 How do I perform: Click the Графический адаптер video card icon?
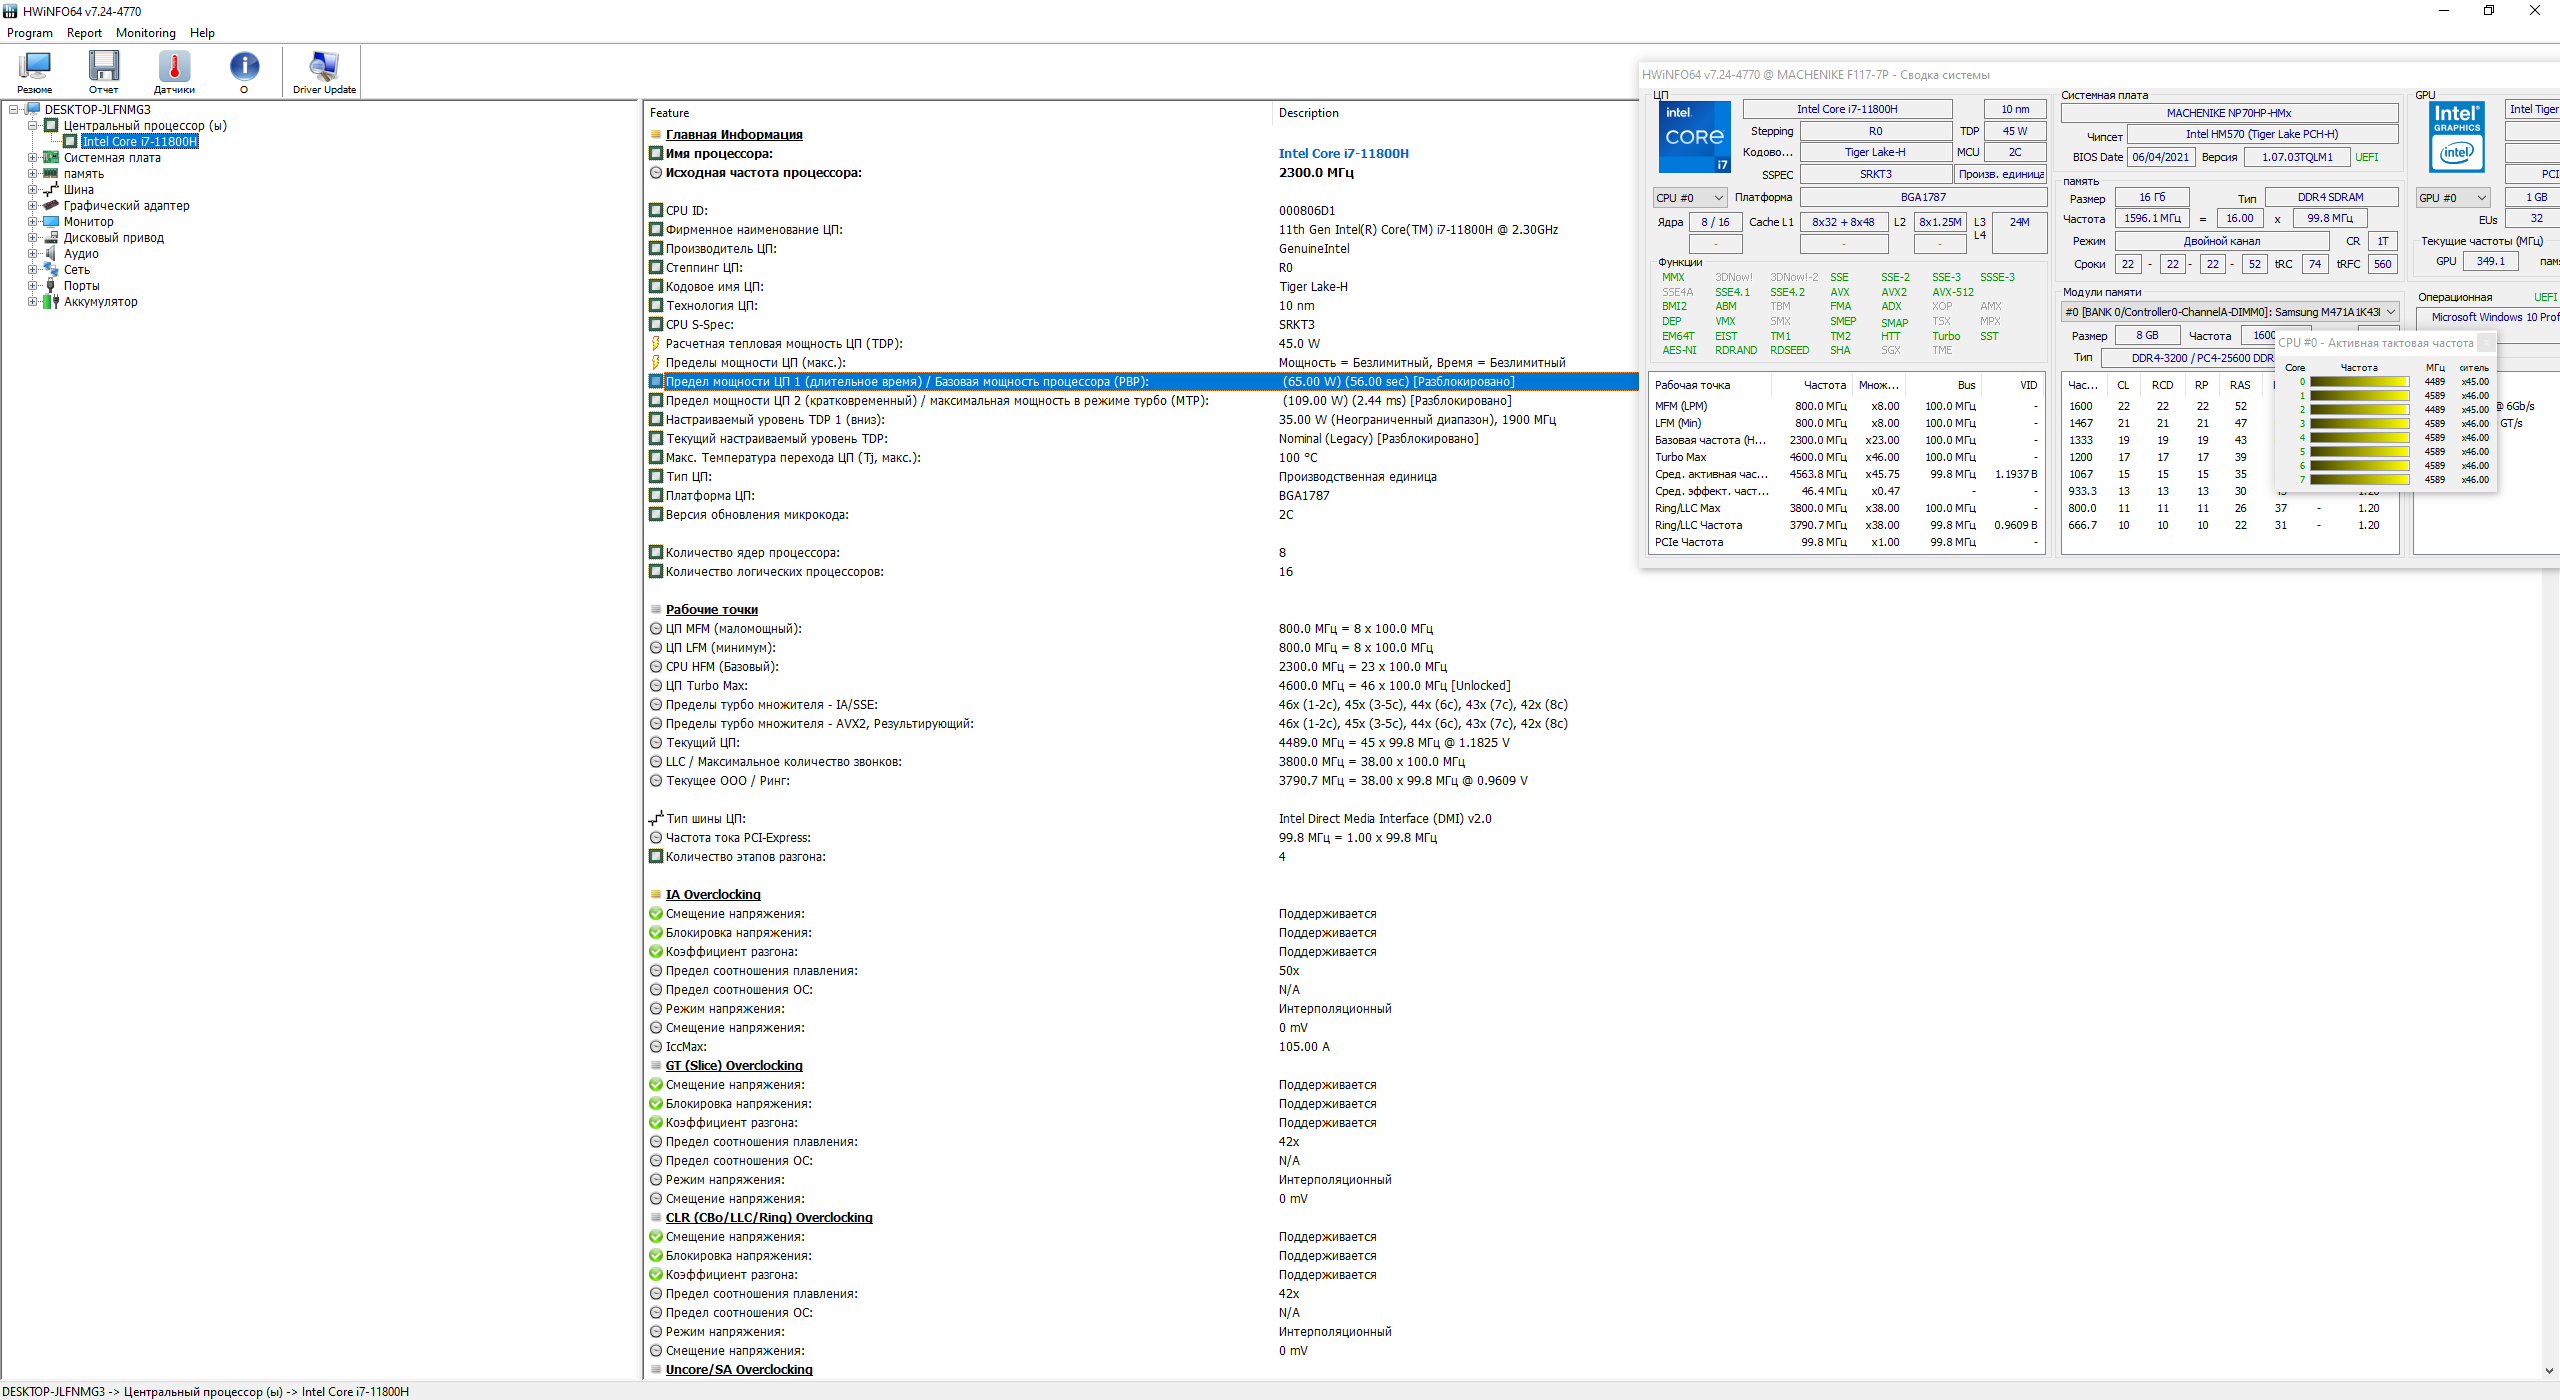click(51, 206)
